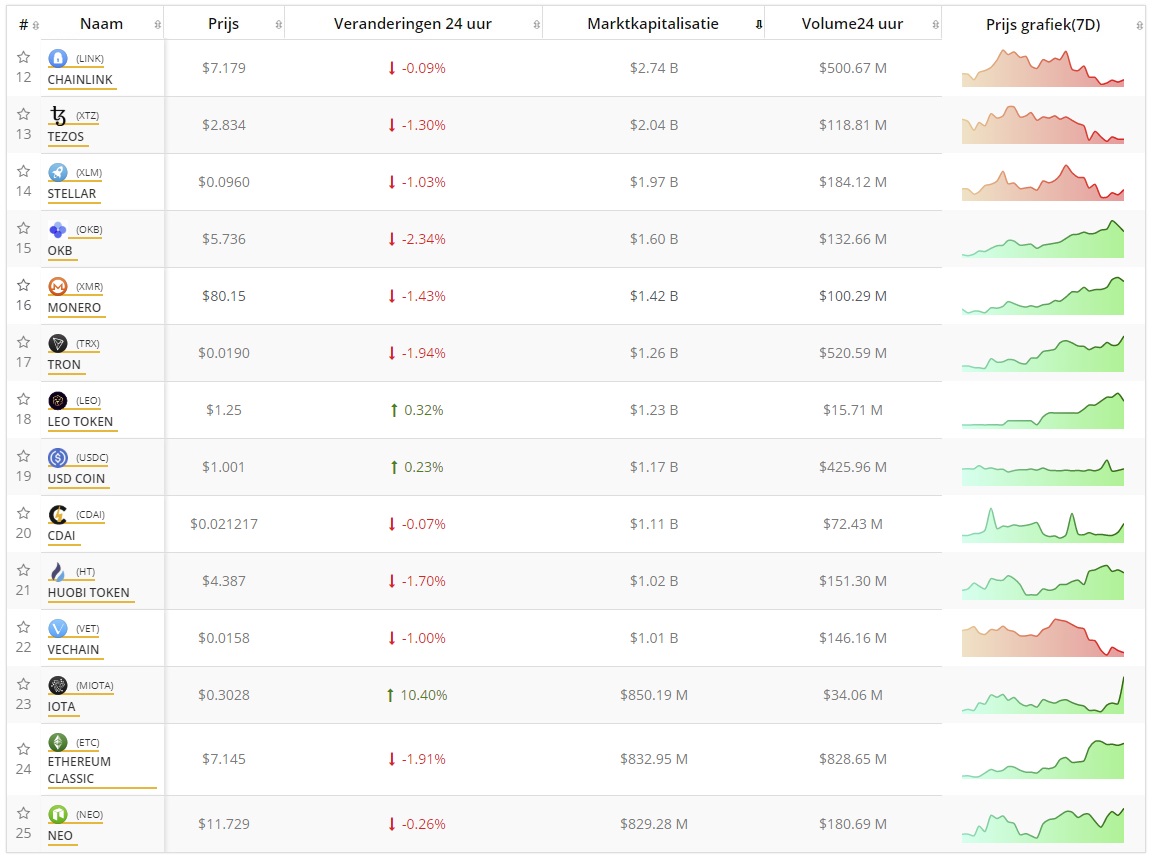The image size is (1155, 862).
Task: Click the Huobi Token logo icon
Action: [x=57, y=572]
